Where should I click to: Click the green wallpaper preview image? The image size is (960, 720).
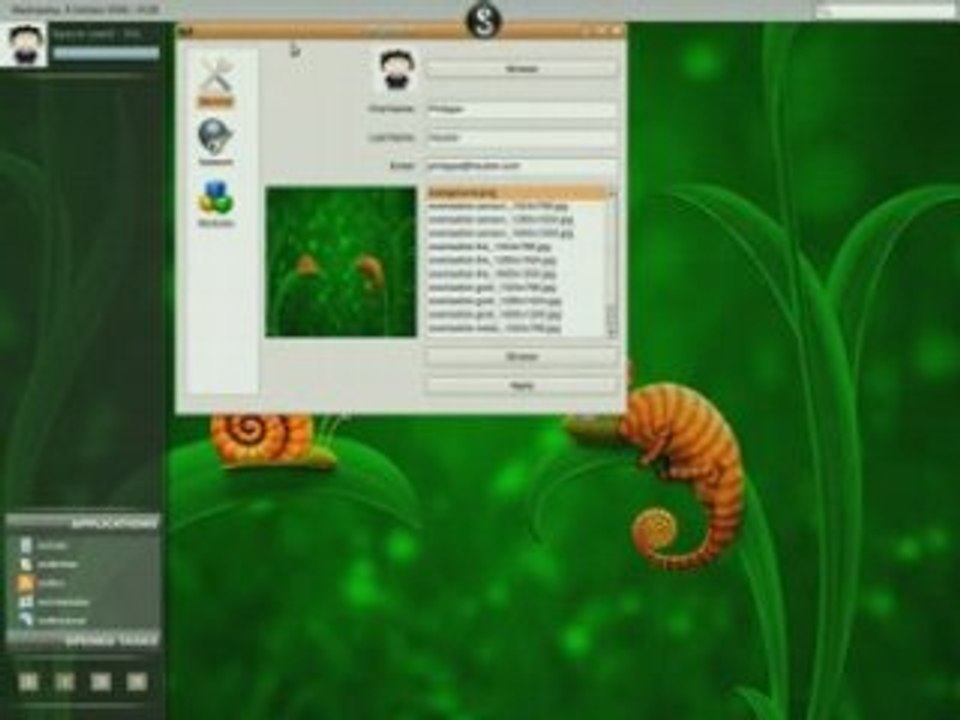pyautogui.click(x=341, y=262)
